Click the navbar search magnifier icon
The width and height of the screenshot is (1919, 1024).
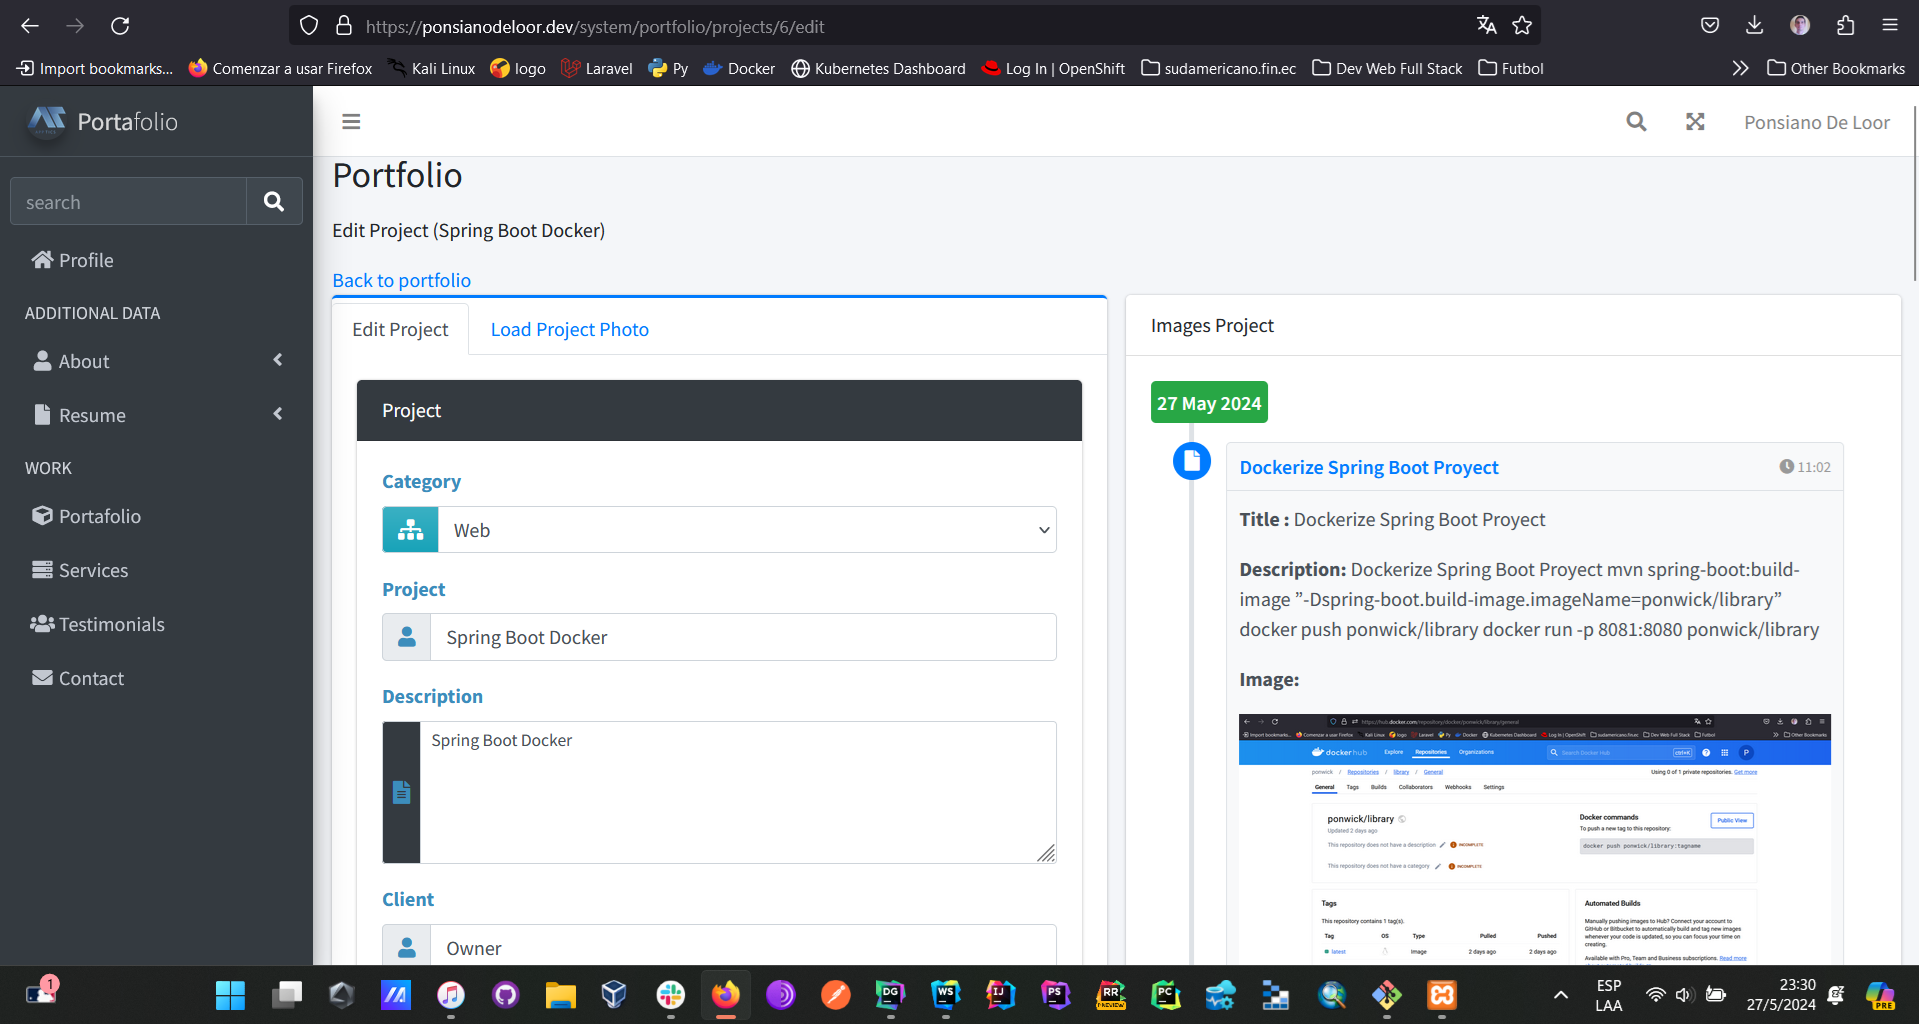tap(1636, 122)
